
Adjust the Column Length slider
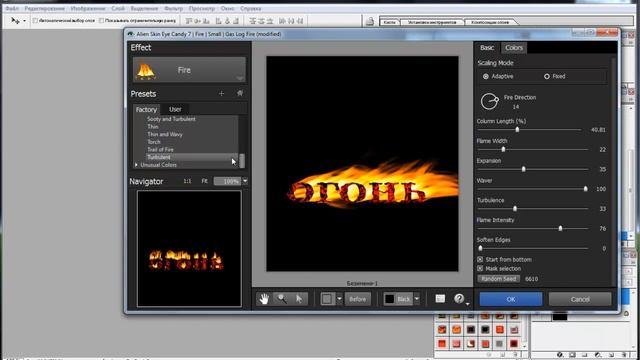[x=517, y=130]
